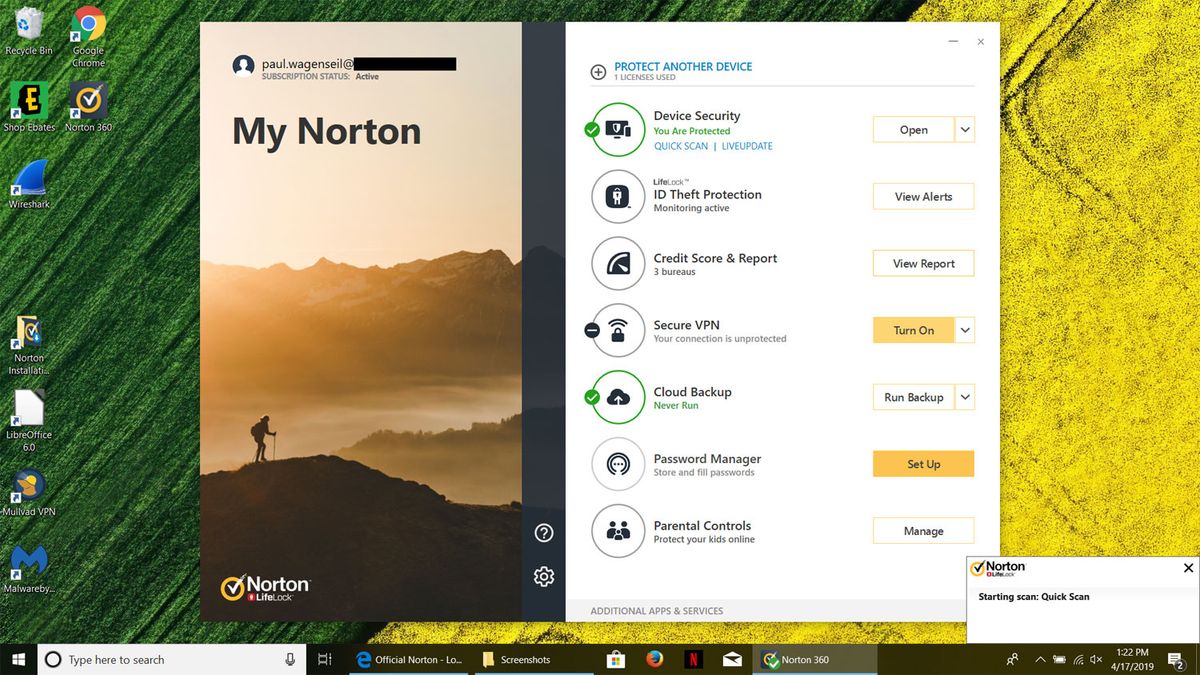Select Mullvad VPN desktop icon
The image size is (1200, 675).
point(29,493)
